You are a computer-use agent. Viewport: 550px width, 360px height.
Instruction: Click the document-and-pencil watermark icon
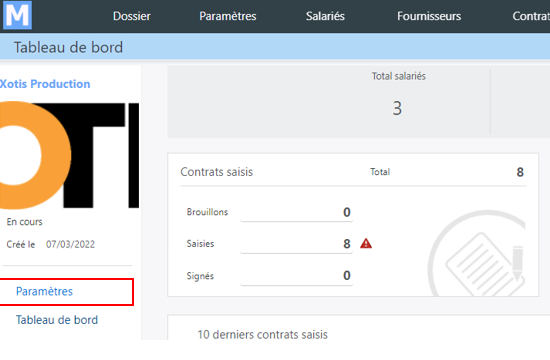[477, 253]
